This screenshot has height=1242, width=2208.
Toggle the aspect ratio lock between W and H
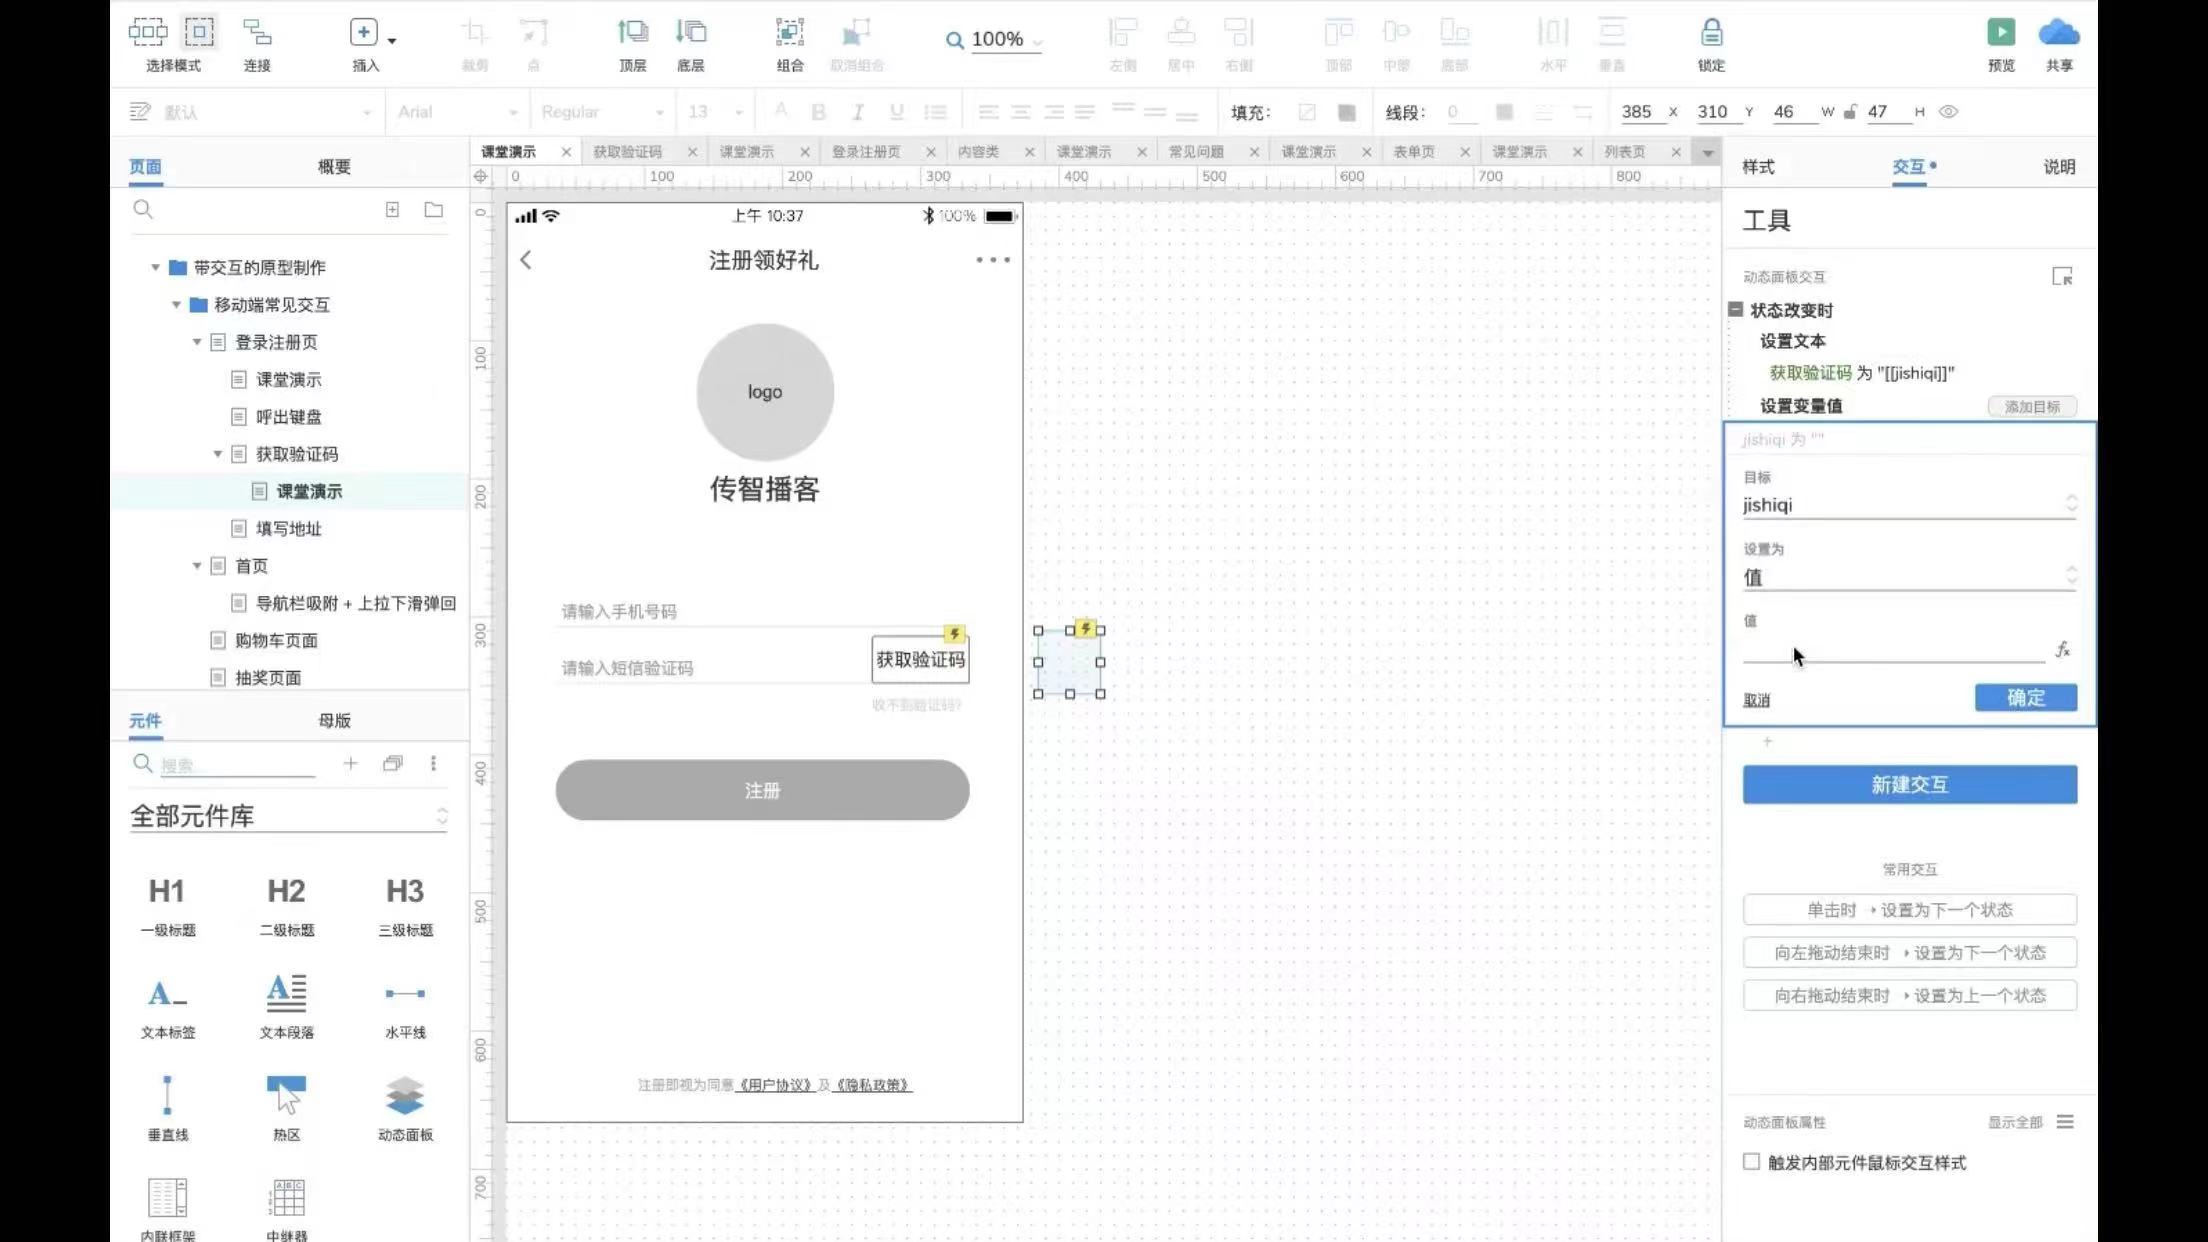[x=1850, y=112]
